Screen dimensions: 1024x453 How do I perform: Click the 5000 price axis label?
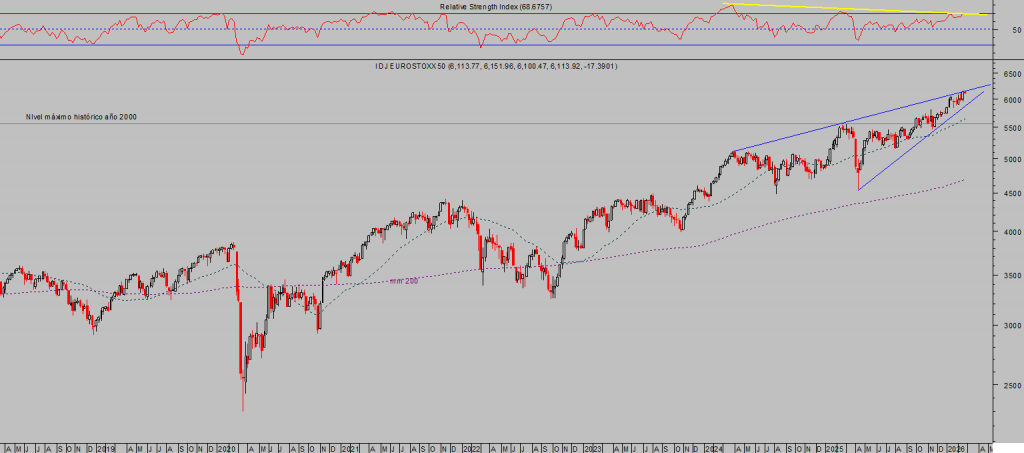pyautogui.click(x=1010, y=160)
